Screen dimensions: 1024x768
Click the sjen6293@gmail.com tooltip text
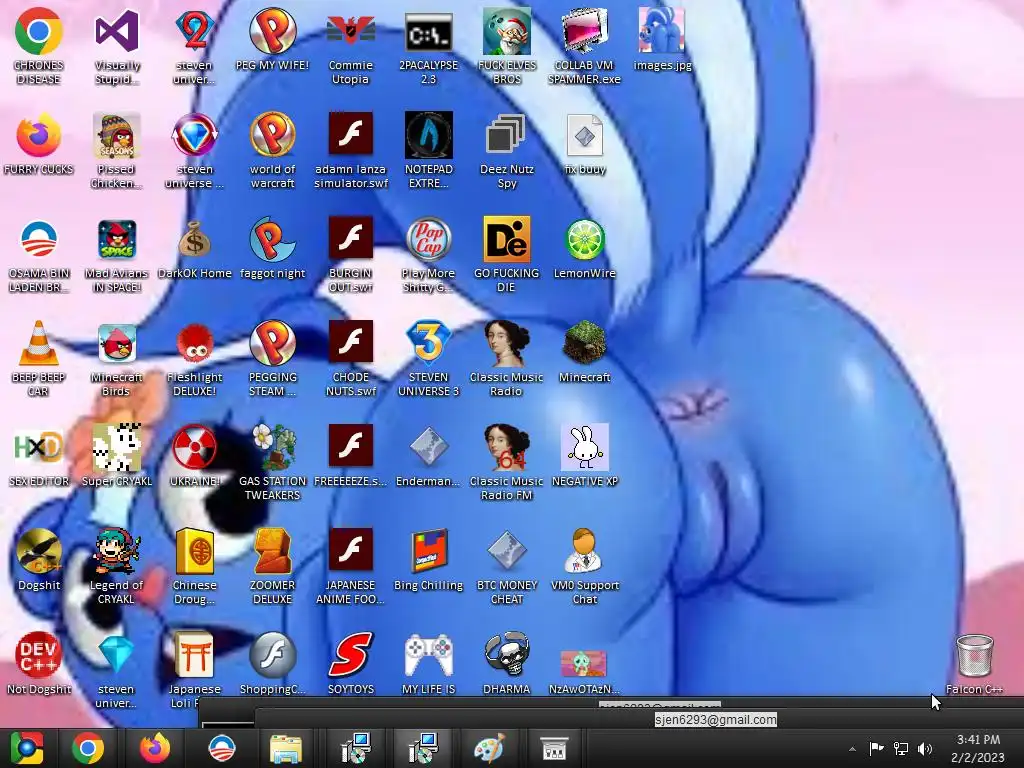click(x=716, y=720)
